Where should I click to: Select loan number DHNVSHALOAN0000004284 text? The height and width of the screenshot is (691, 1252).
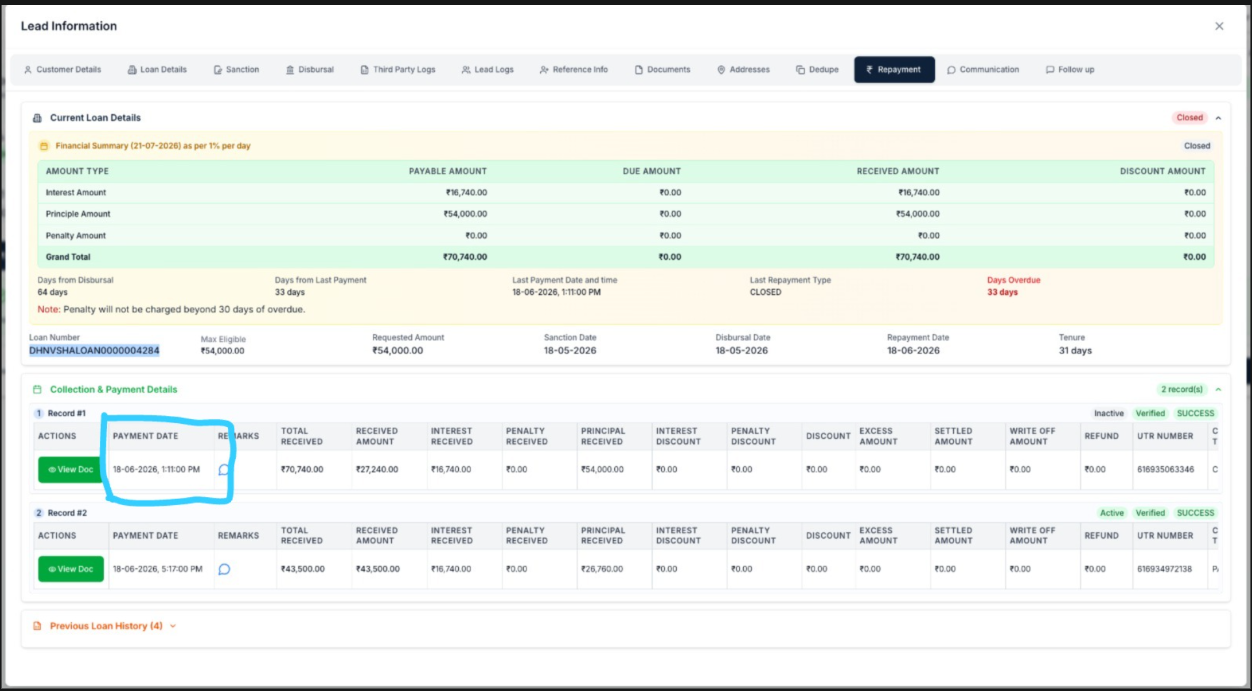94,351
